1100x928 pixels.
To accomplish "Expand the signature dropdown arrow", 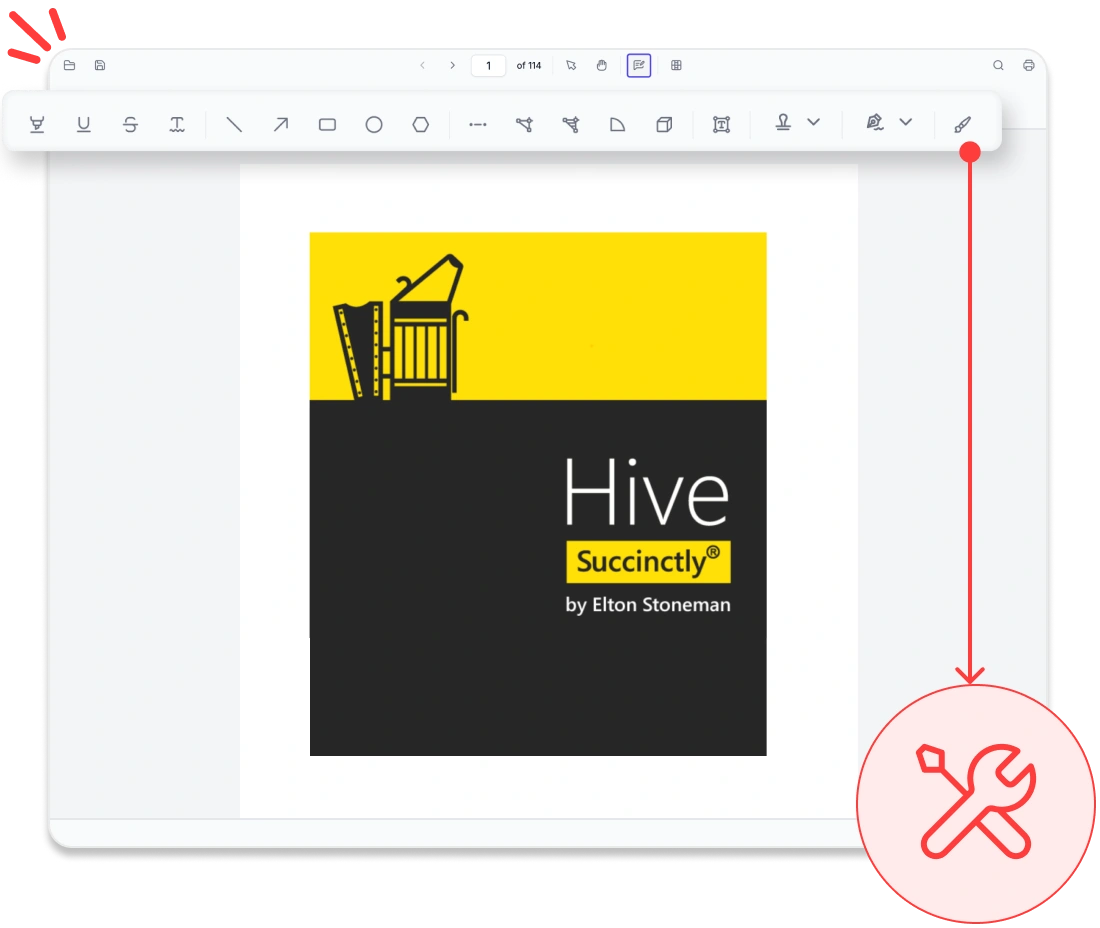I will coord(906,122).
